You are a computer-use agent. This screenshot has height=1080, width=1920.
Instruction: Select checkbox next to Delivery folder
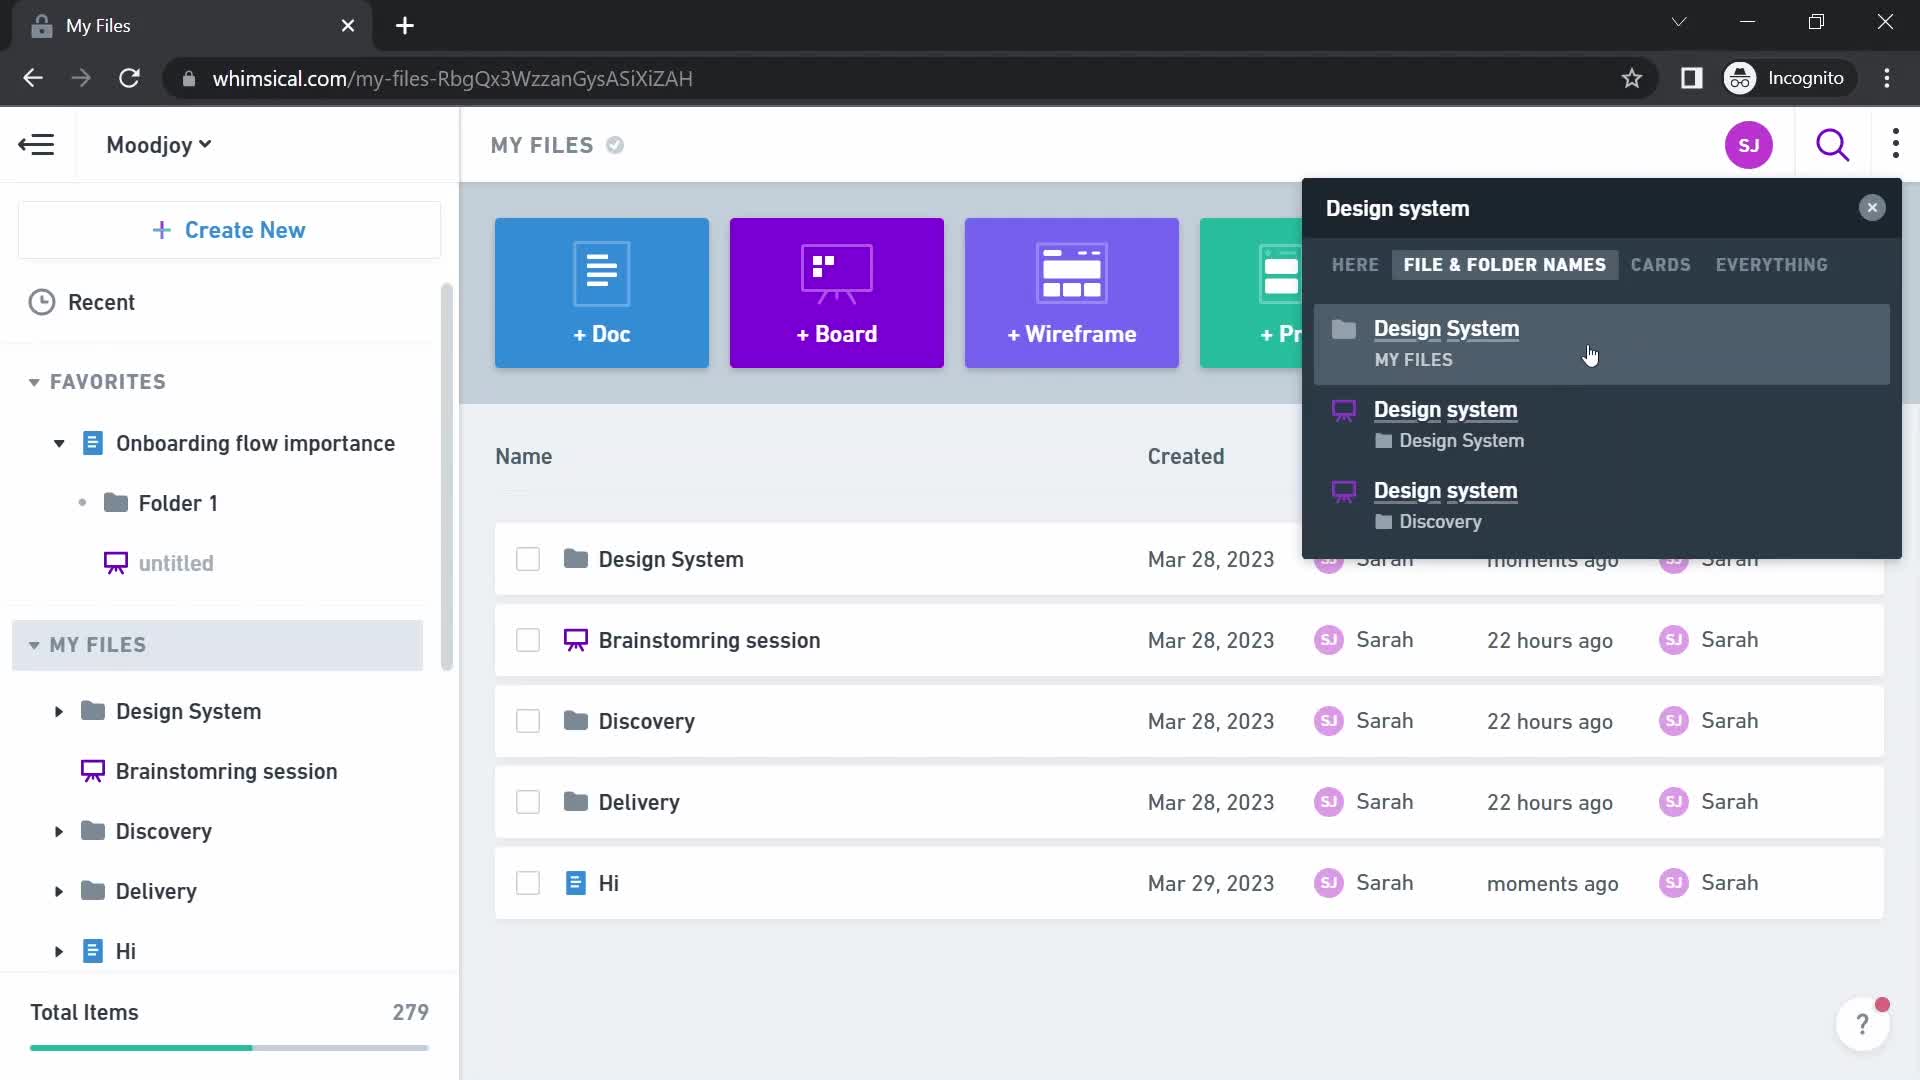point(529,802)
